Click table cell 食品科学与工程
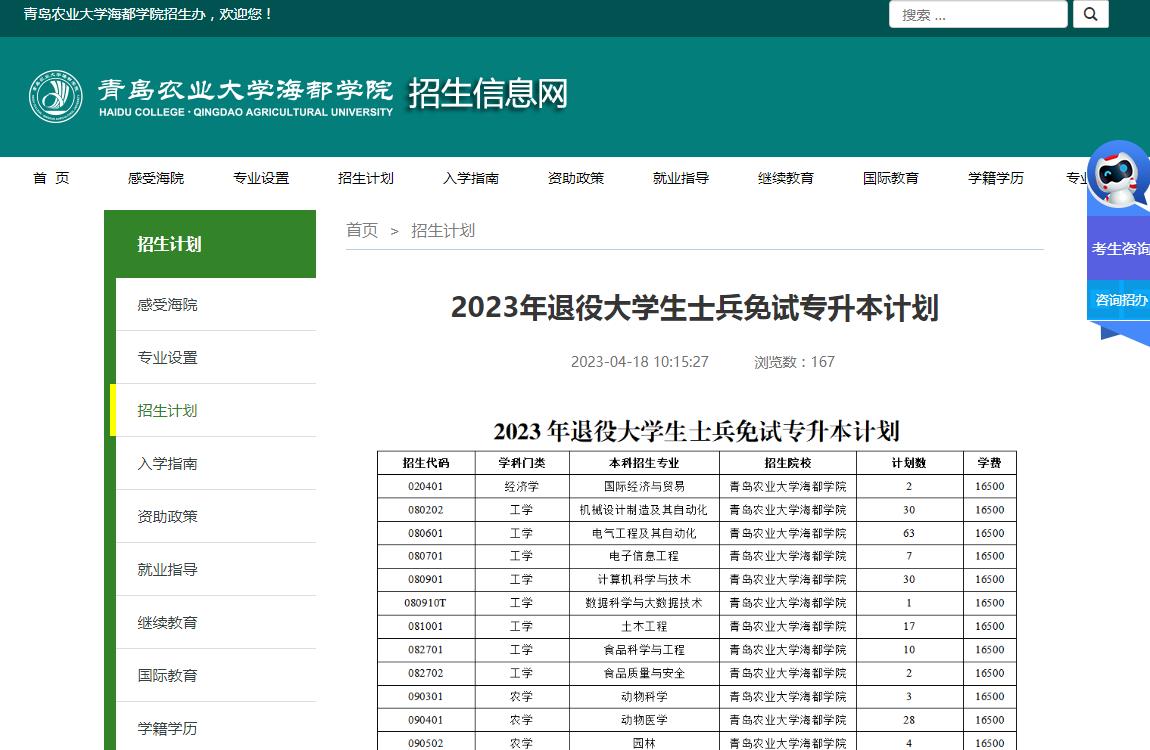The image size is (1150, 750). (644, 650)
